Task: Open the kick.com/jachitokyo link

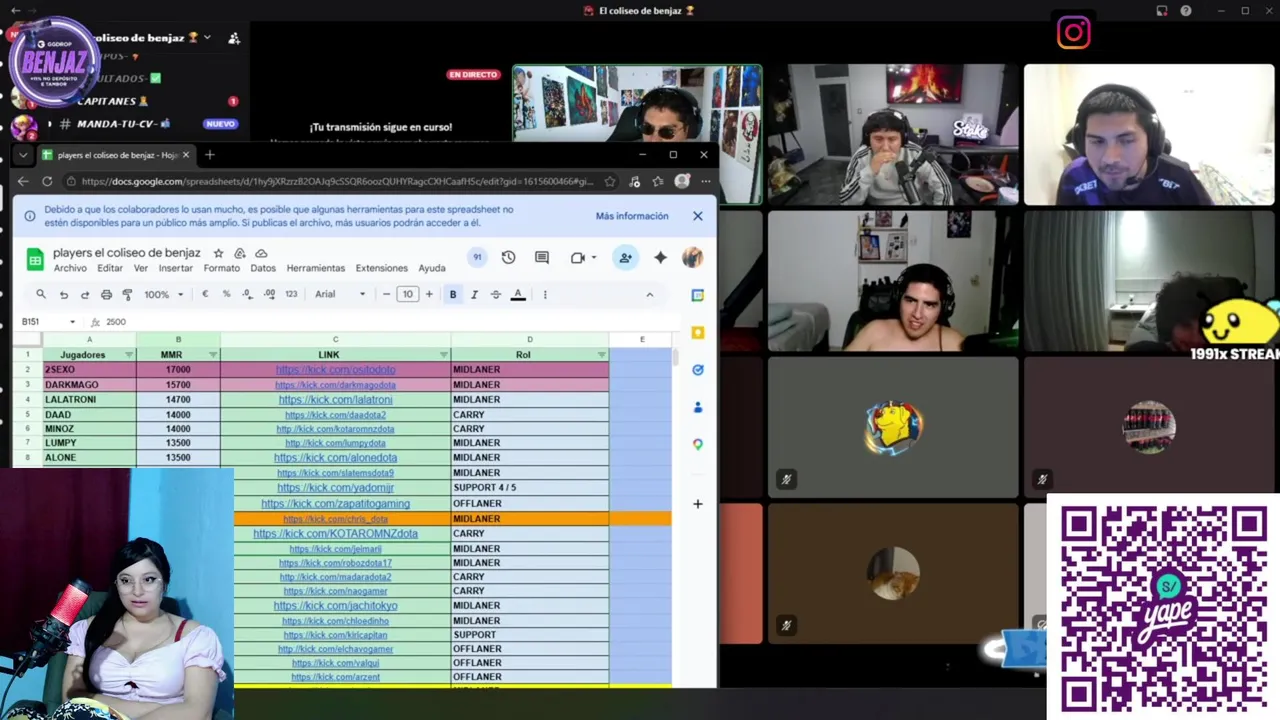Action: (335, 606)
